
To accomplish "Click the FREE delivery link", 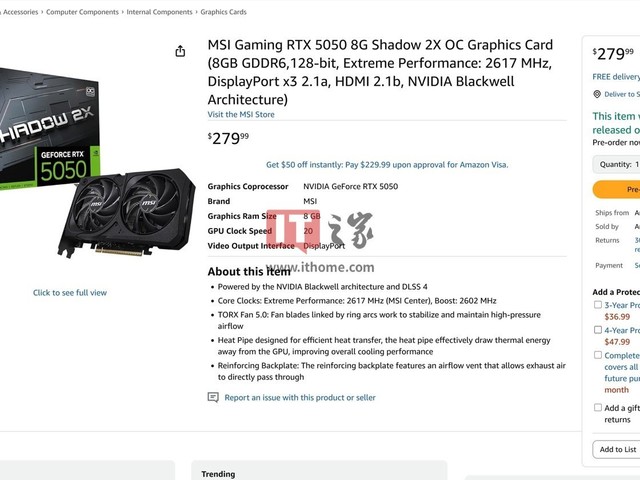I will [x=616, y=77].
